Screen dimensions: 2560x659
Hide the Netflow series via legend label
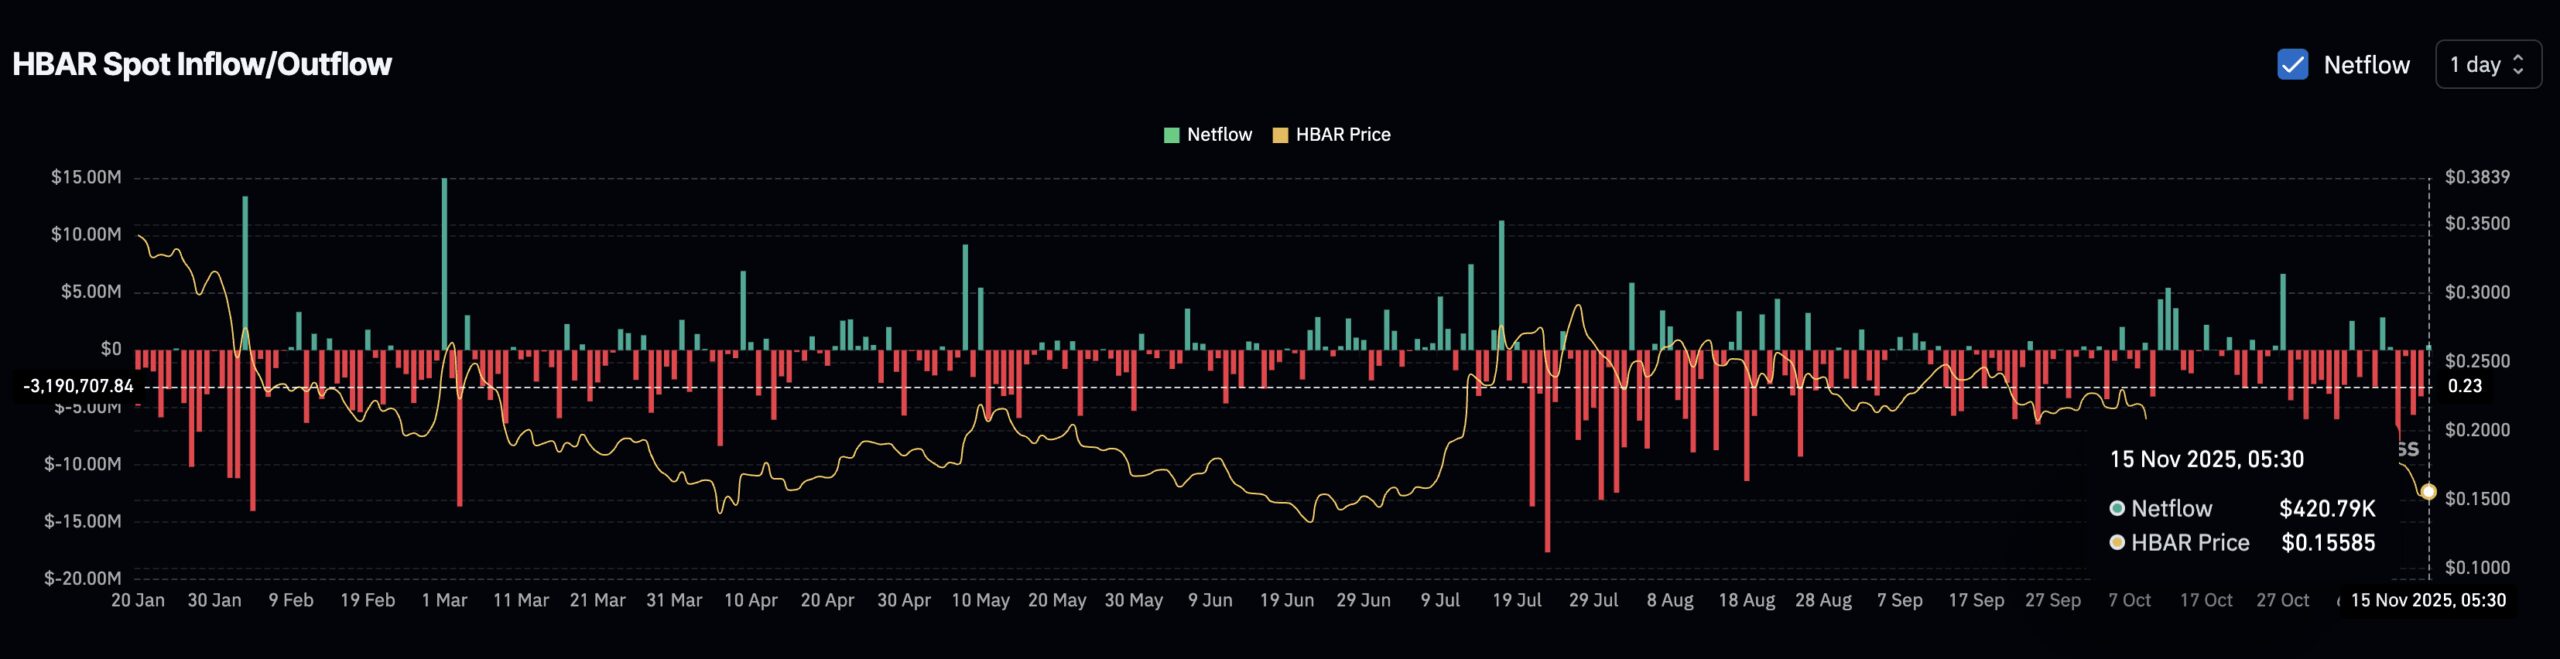coord(1219,135)
